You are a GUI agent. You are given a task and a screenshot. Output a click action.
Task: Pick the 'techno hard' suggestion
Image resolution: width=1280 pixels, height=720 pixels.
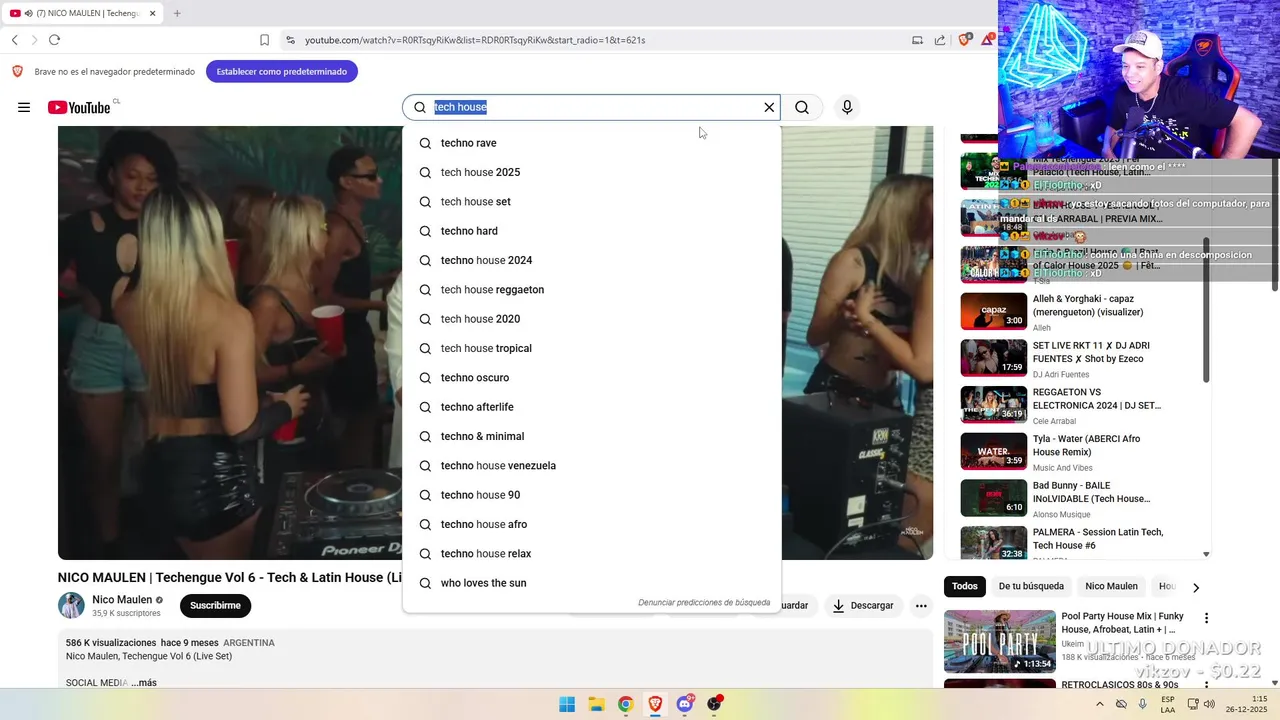coord(592,231)
